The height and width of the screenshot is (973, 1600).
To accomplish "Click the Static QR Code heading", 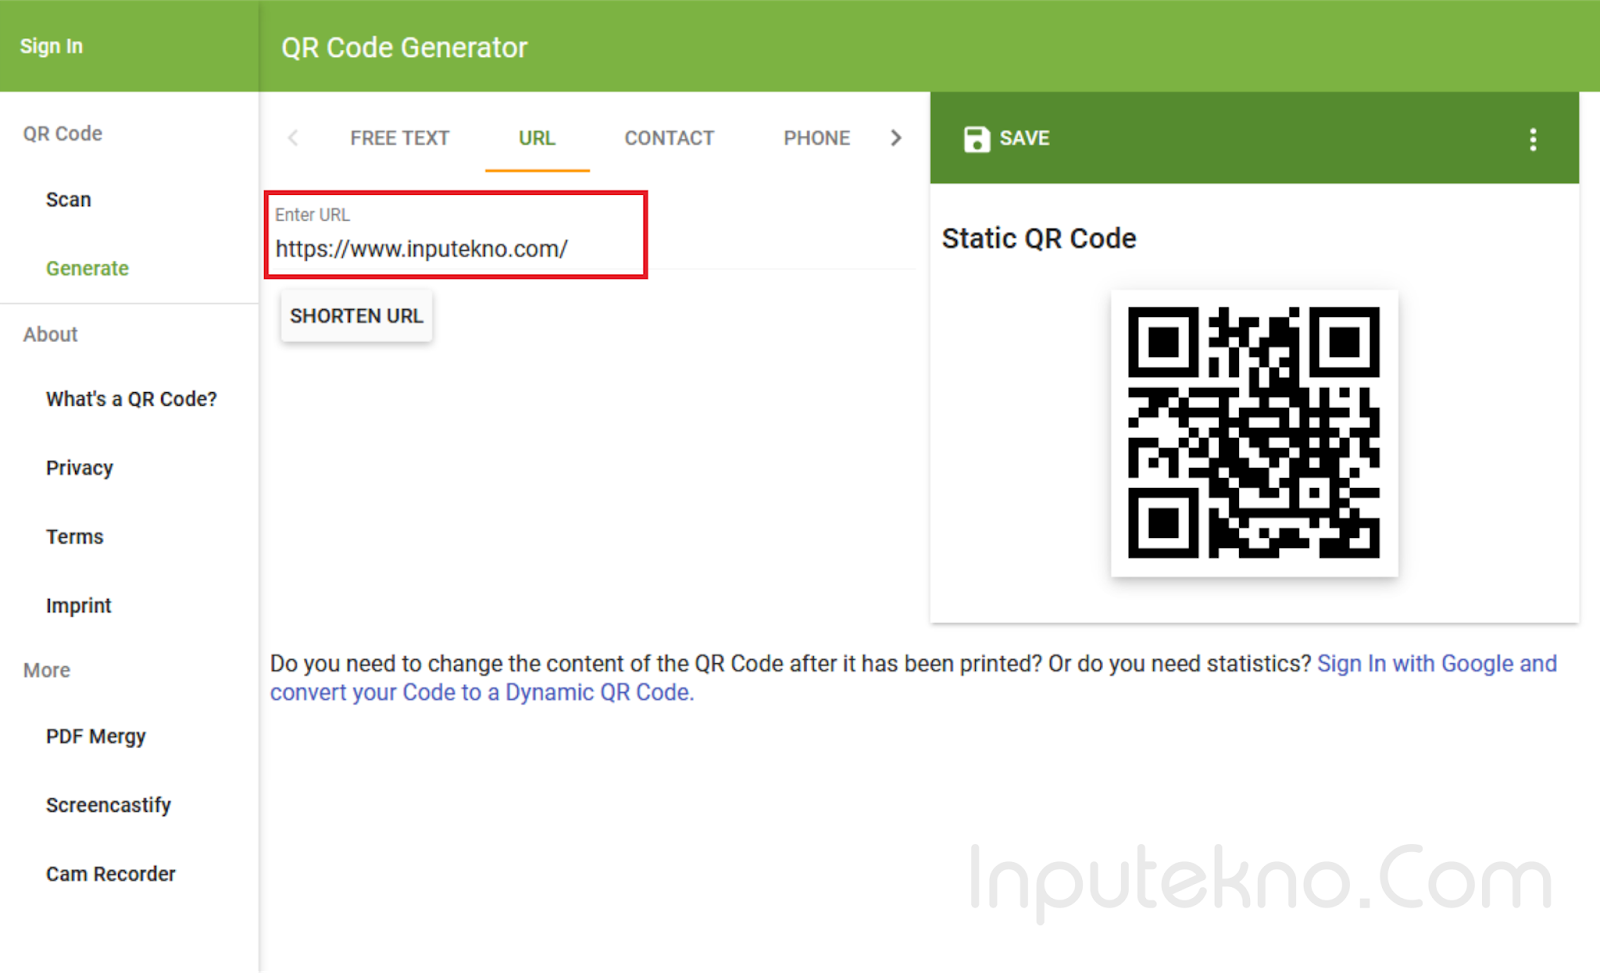I will point(1039,238).
